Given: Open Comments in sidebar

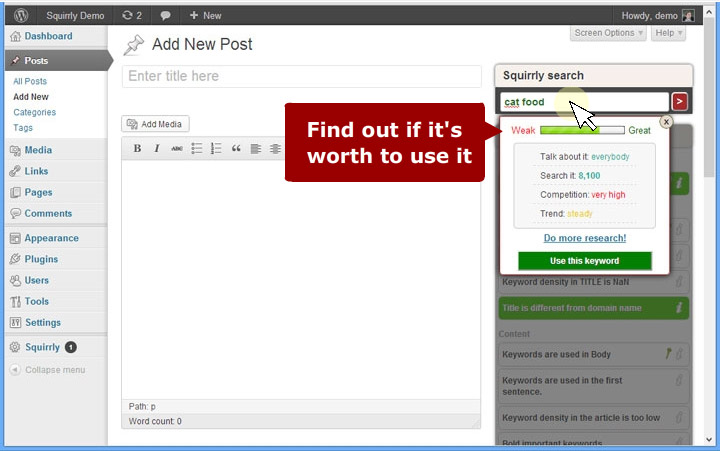Looking at the screenshot, I should point(48,214).
